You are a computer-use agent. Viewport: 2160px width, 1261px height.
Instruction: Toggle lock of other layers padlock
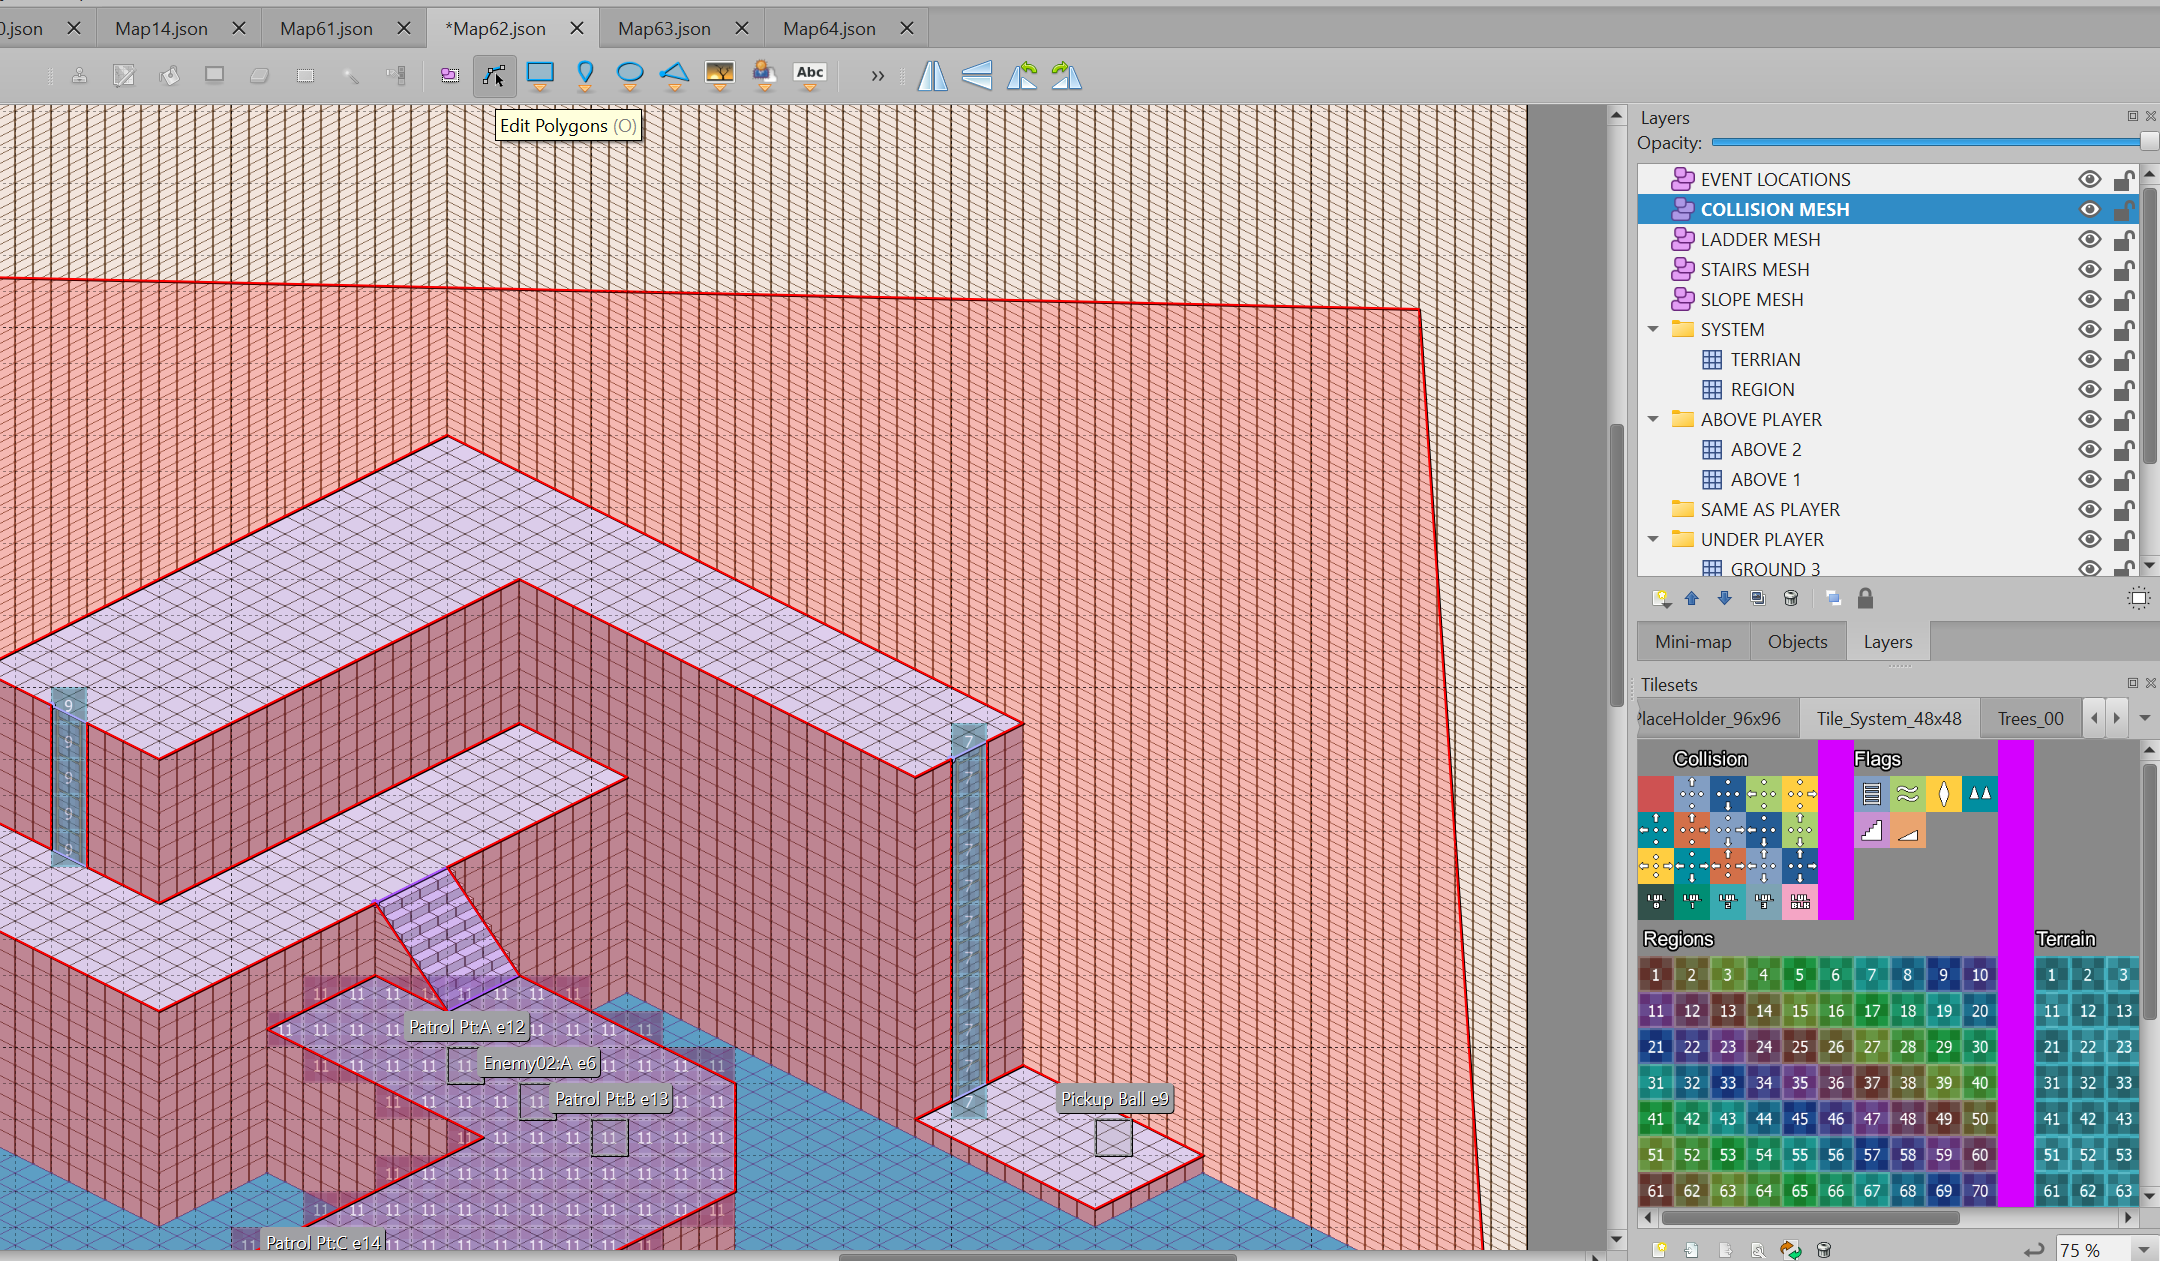(x=1865, y=598)
